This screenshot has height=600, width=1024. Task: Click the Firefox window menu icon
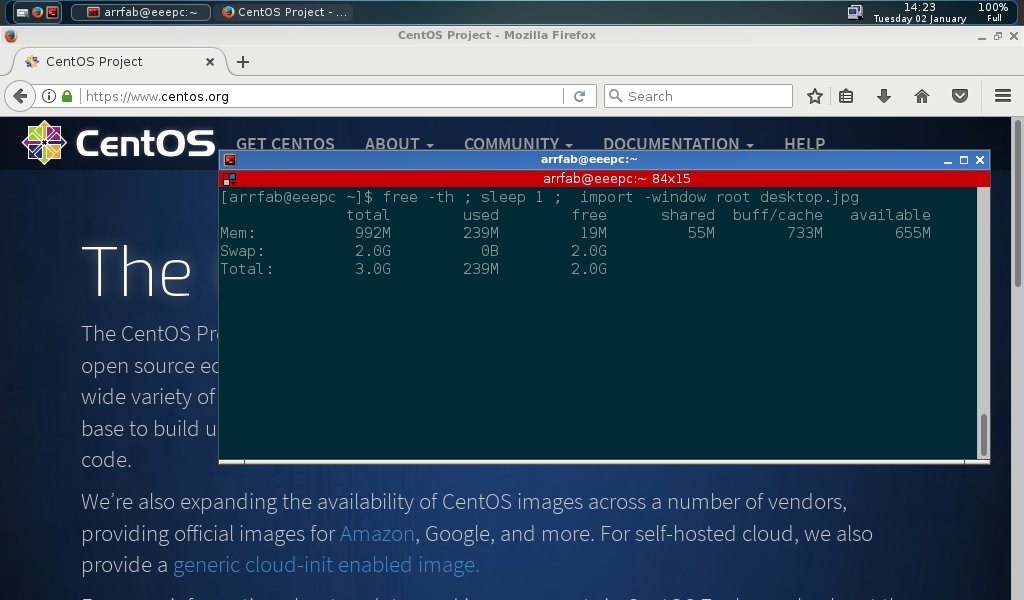point(10,36)
